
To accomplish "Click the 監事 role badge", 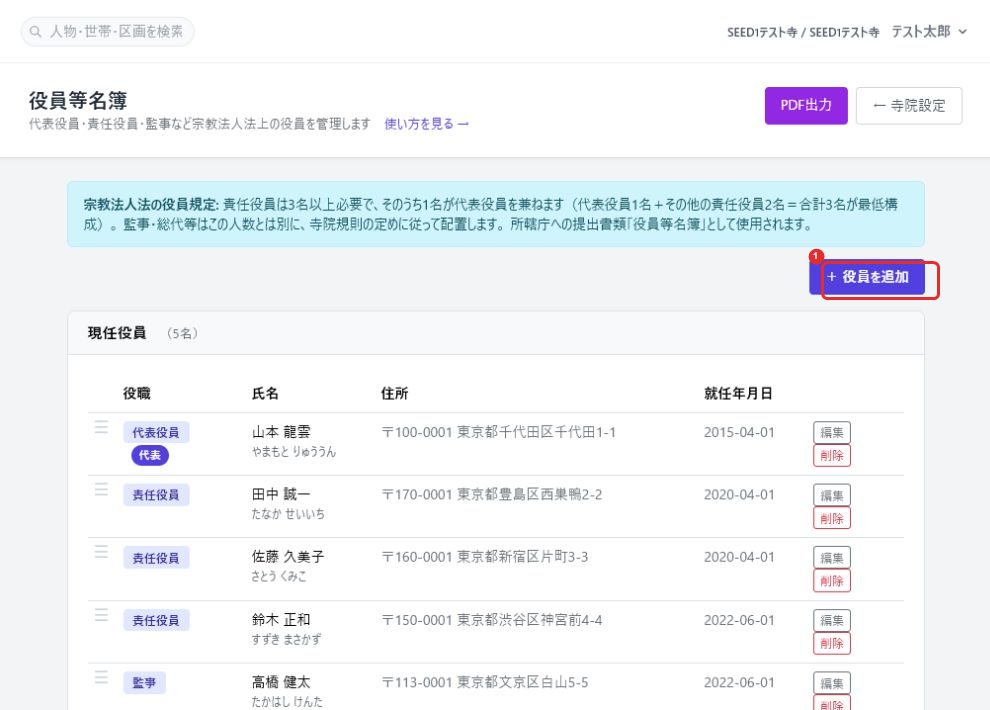I will [145, 683].
